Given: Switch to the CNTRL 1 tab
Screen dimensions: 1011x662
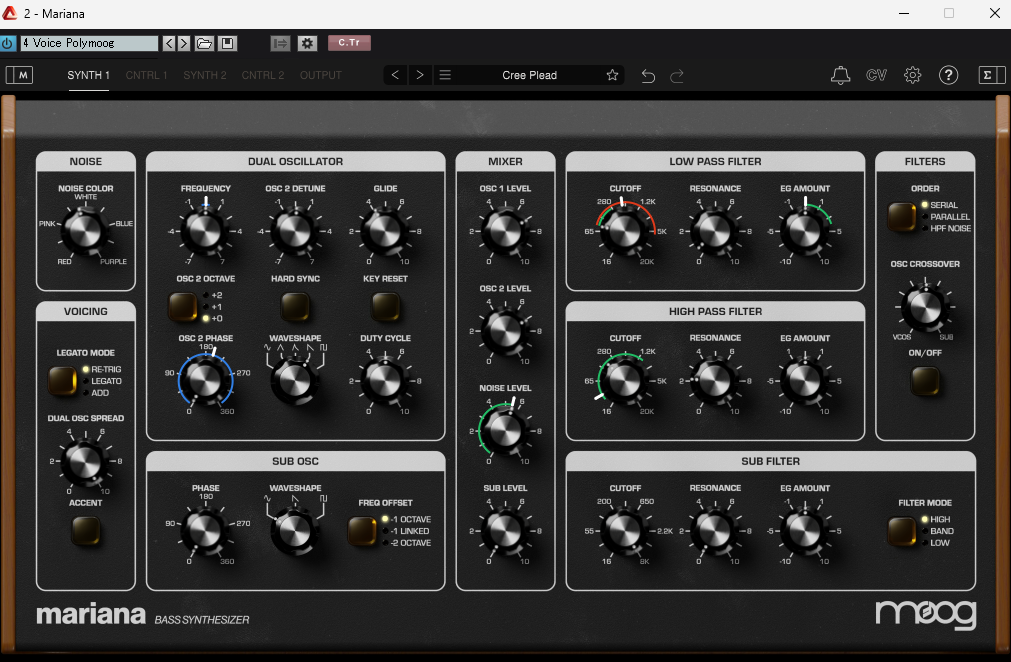Looking at the screenshot, I should (x=146, y=75).
